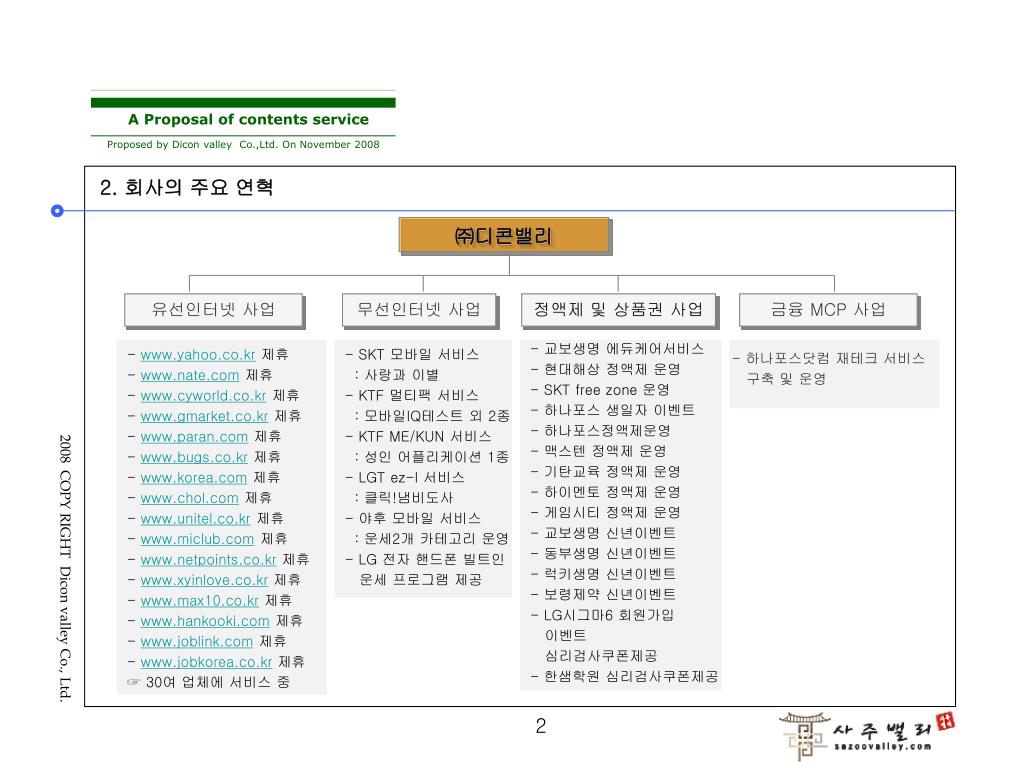Open the www.unitel.co.kr link
The image size is (1024, 768).
[195, 519]
